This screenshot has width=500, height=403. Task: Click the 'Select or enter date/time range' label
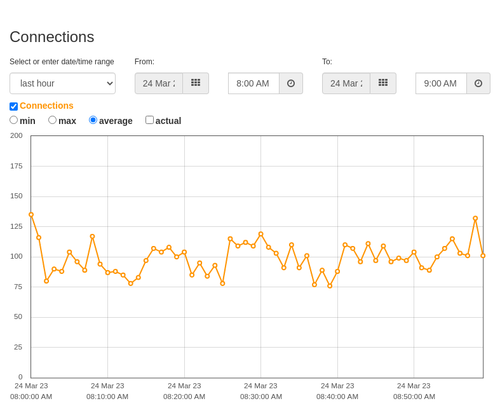click(x=62, y=62)
